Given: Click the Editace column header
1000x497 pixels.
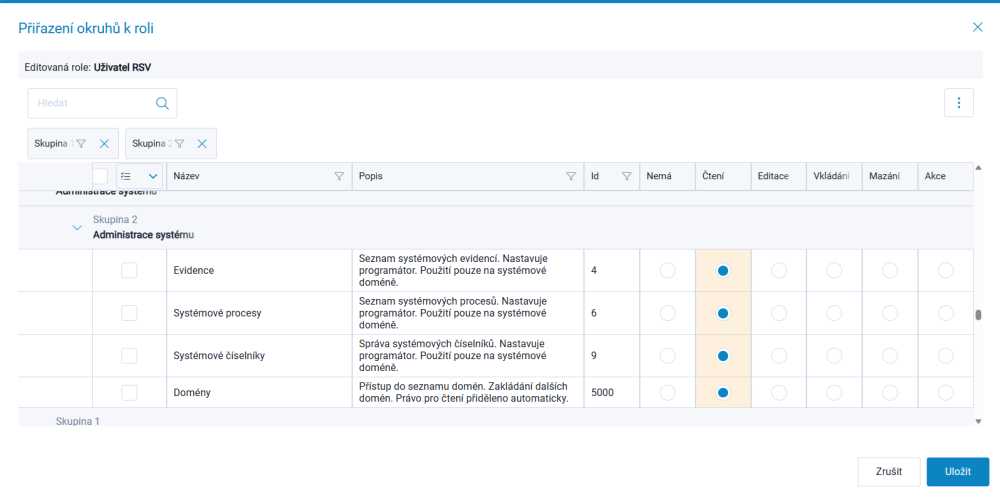Looking at the screenshot, I should pyautogui.click(x=779, y=177).
